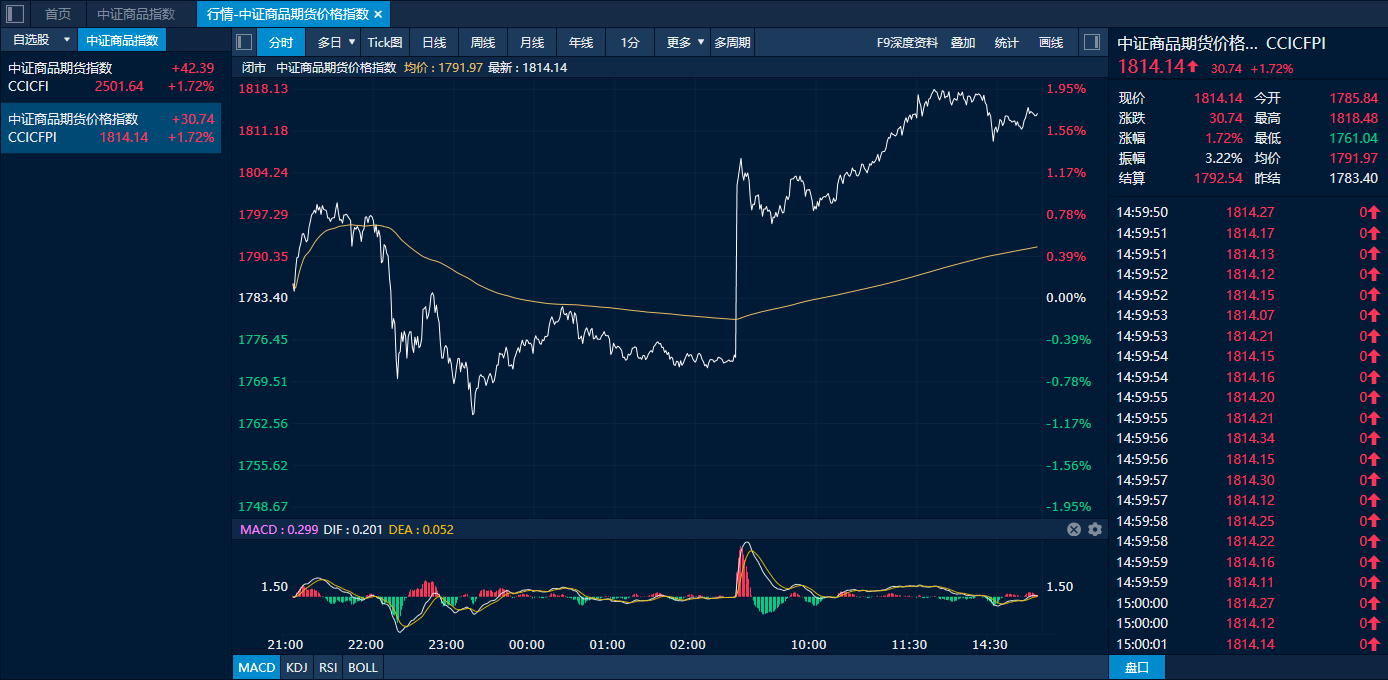Click the window icon at top-left corner

pos(14,14)
